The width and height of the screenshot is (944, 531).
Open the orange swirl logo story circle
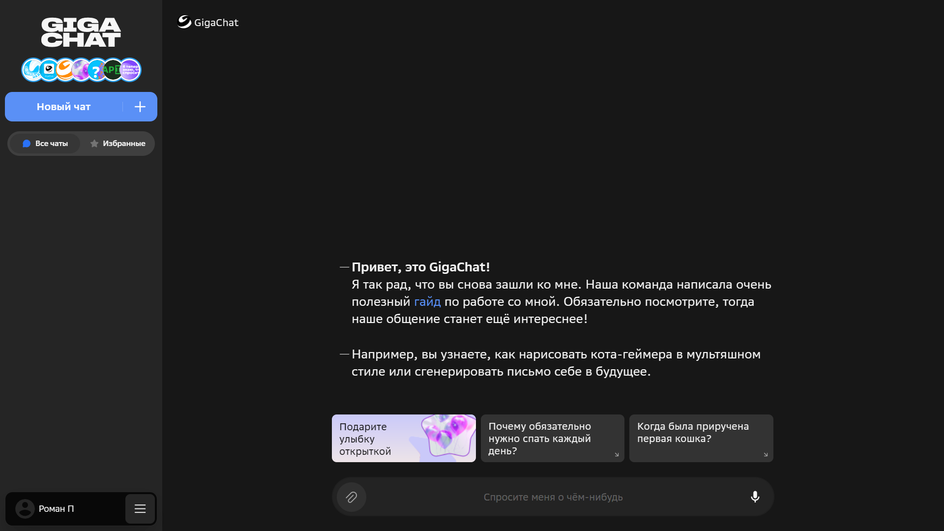click(x=65, y=69)
